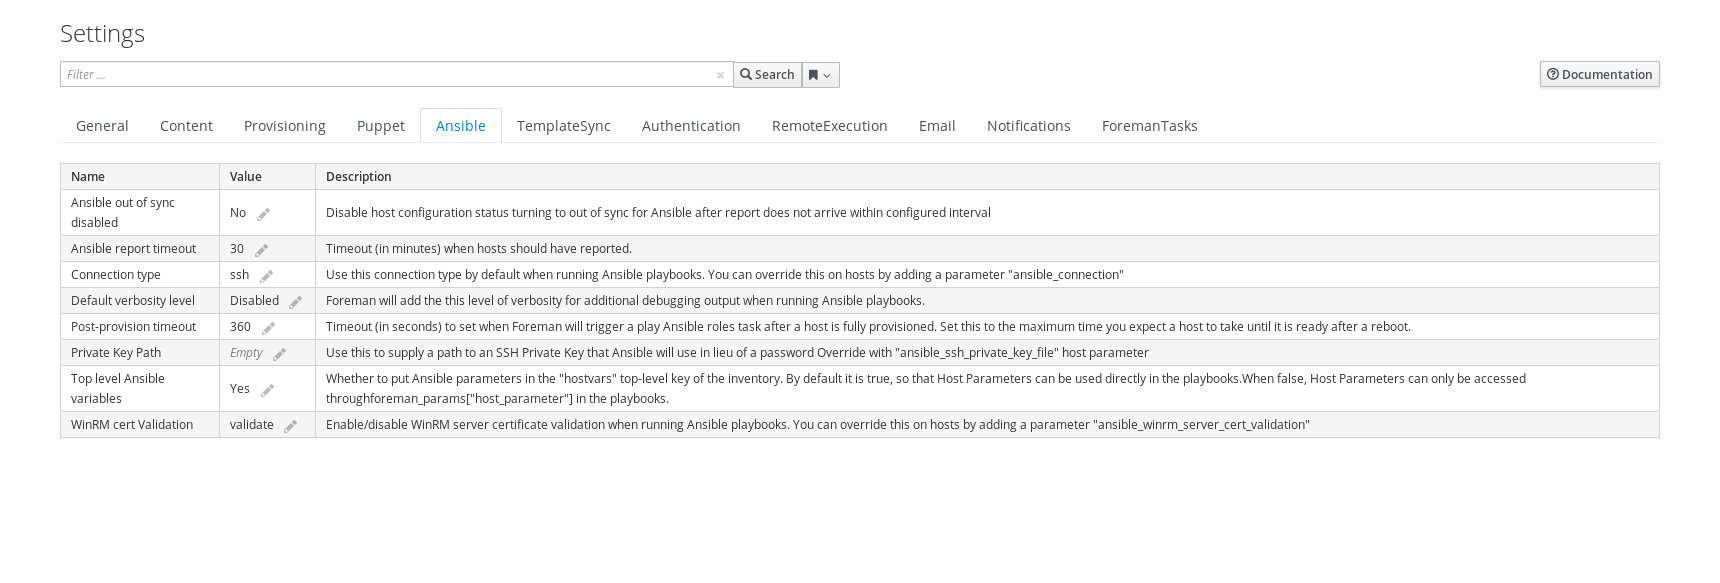The height and width of the screenshot is (583, 1720).
Task: Click the 'Connection type' name cell
Action: click(x=140, y=275)
